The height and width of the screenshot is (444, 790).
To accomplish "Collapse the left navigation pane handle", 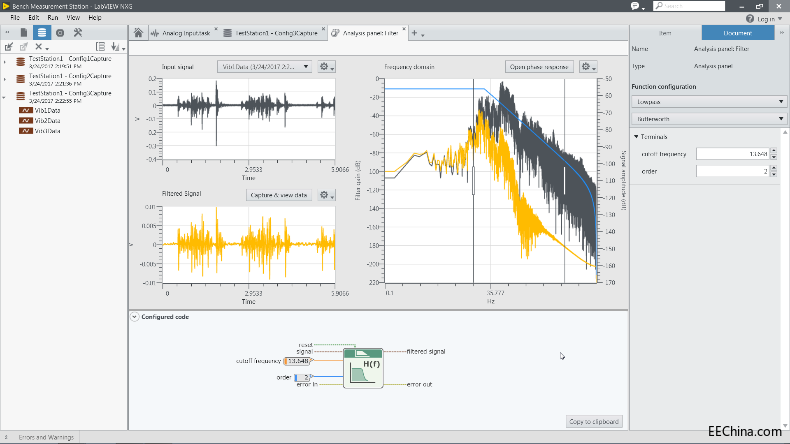I will point(7,33).
